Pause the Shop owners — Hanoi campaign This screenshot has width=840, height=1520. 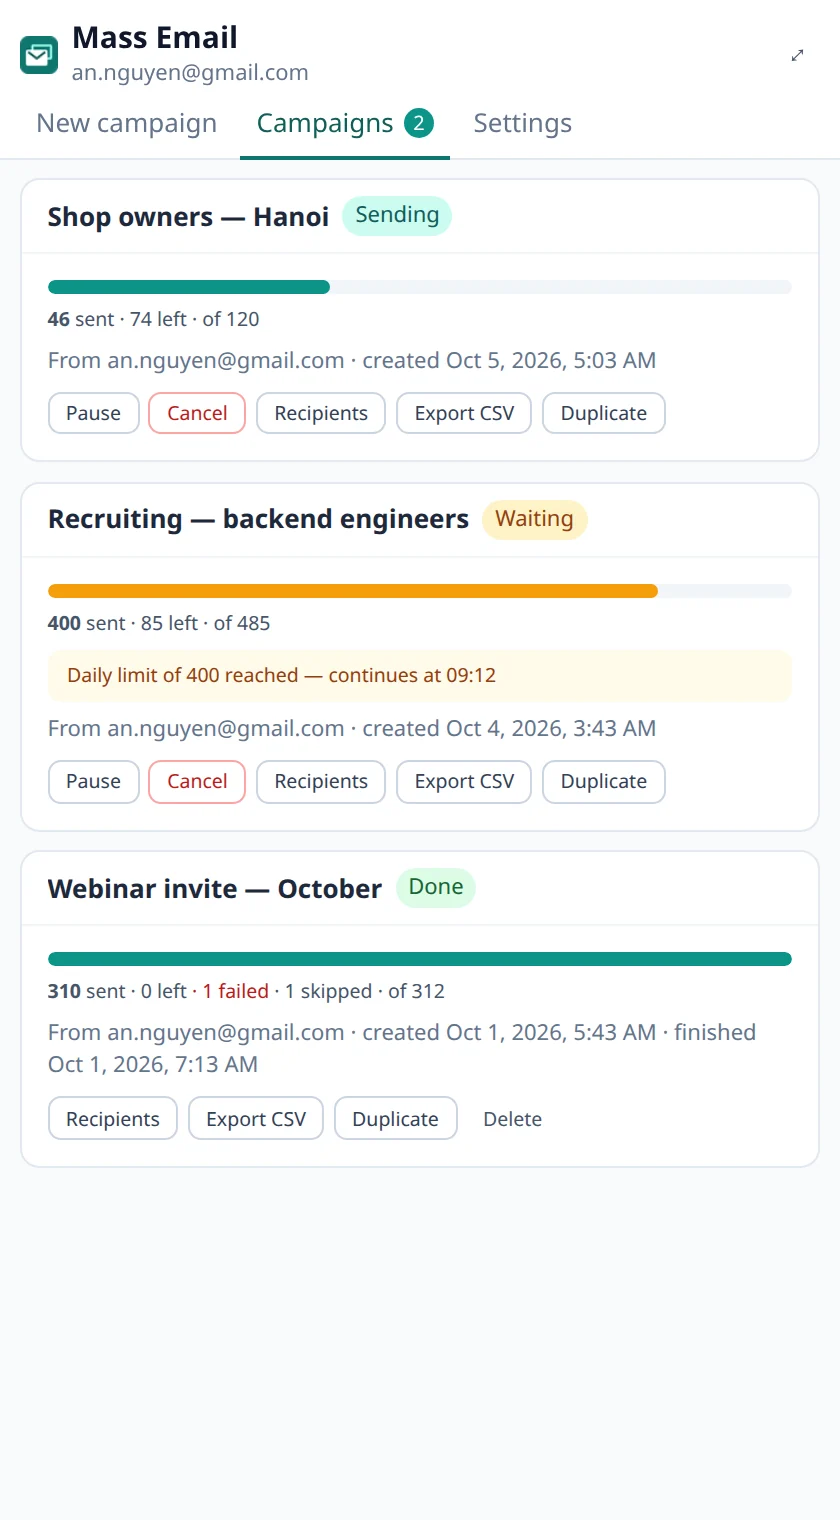[x=93, y=413]
